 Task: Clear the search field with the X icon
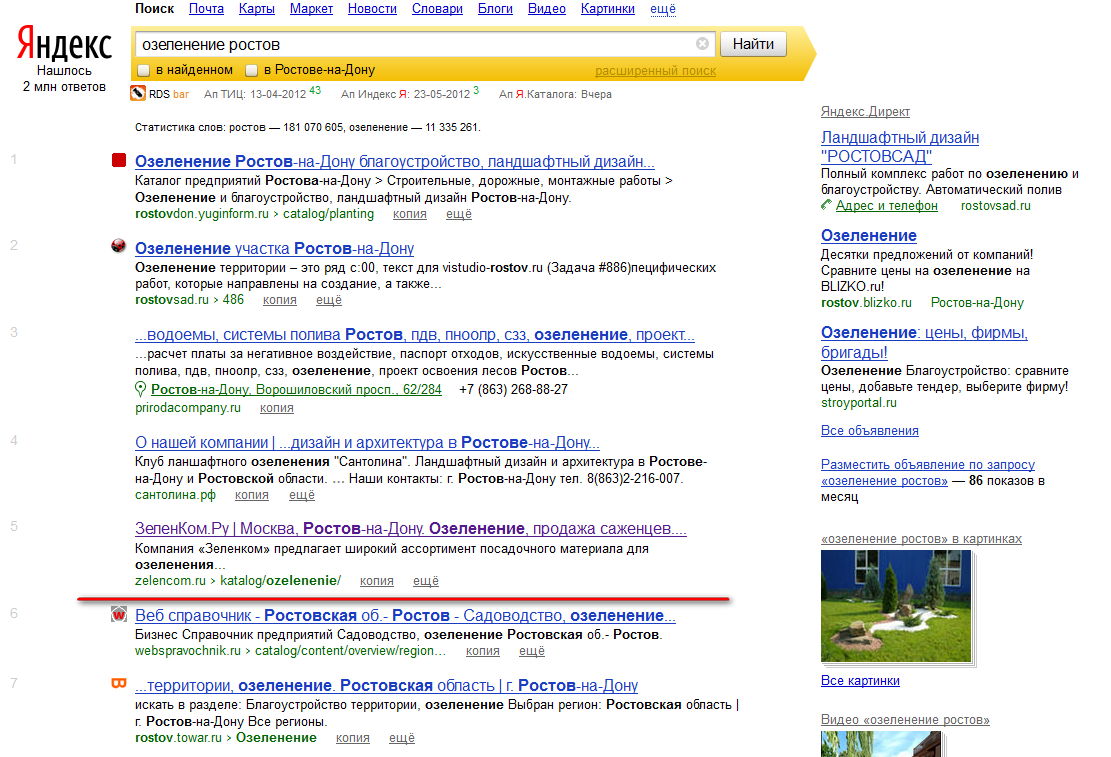click(702, 44)
